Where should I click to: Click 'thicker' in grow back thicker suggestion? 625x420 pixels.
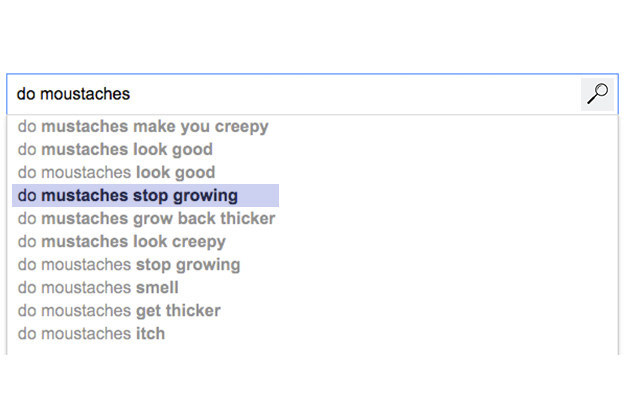(x=248, y=218)
